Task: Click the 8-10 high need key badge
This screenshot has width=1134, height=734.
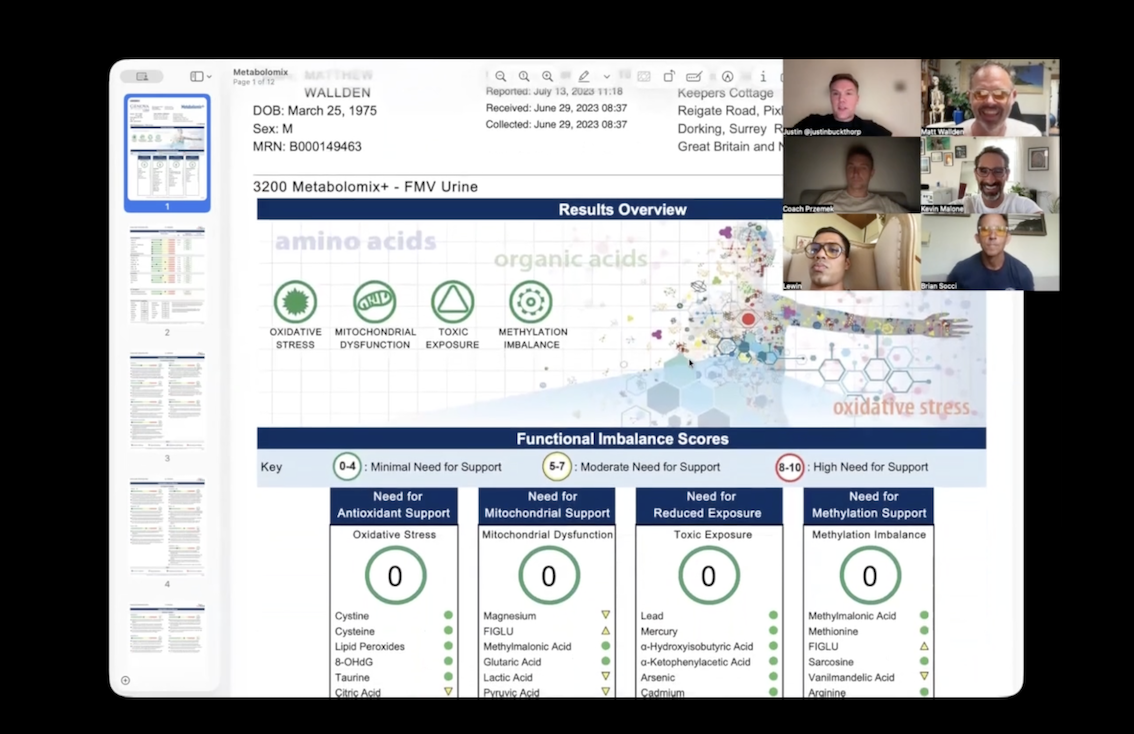Action: [790, 467]
